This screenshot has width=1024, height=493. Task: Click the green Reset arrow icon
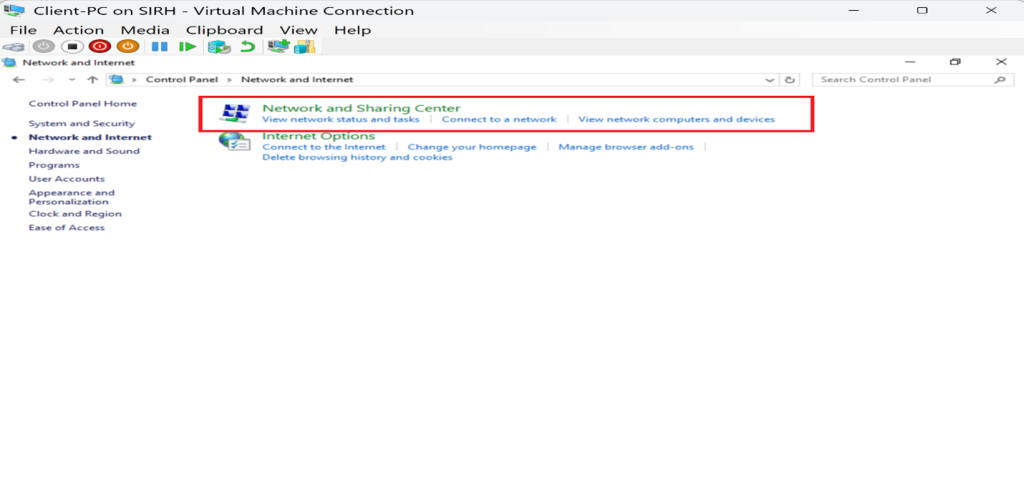pyautogui.click(x=187, y=47)
